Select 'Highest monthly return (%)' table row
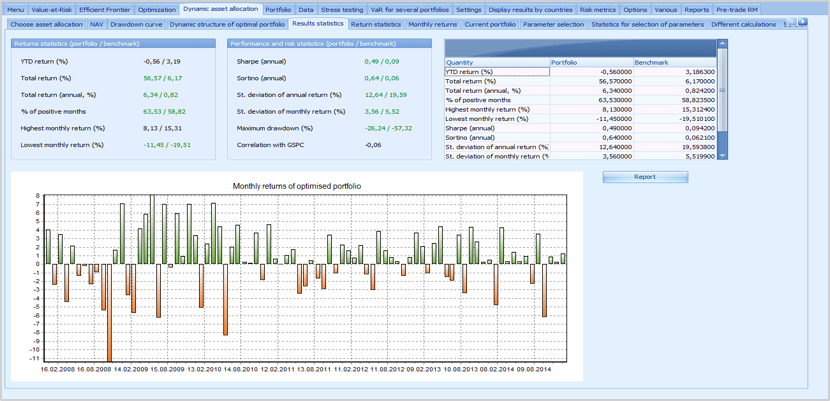Image resolution: width=830 pixels, height=401 pixels. point(581,110)
